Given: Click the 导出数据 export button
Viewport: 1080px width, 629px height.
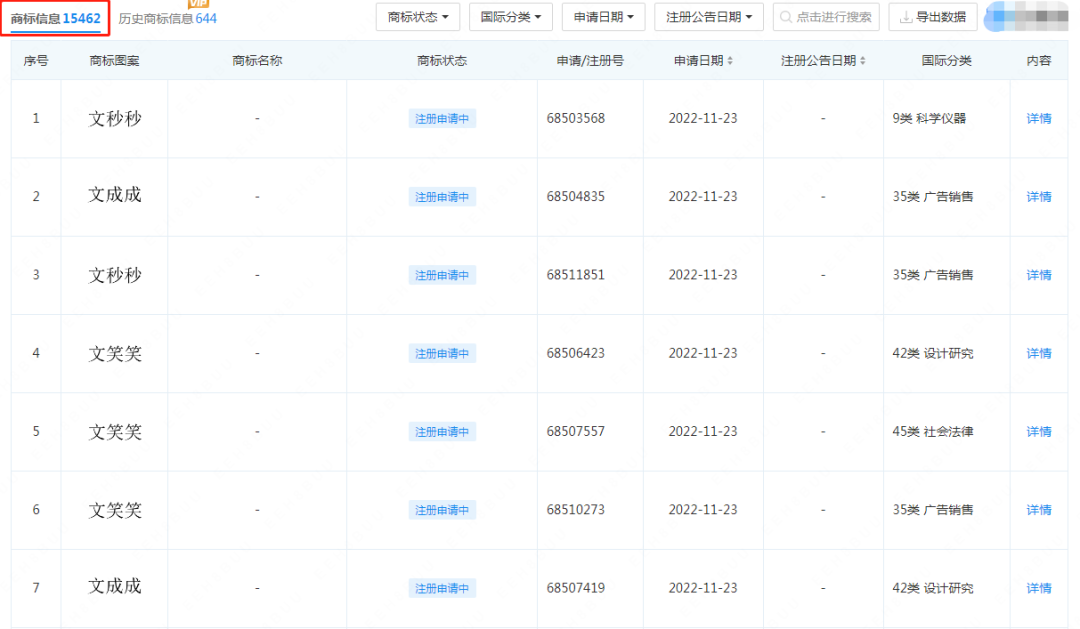Looking at the screenshot, I should (933, 17).
